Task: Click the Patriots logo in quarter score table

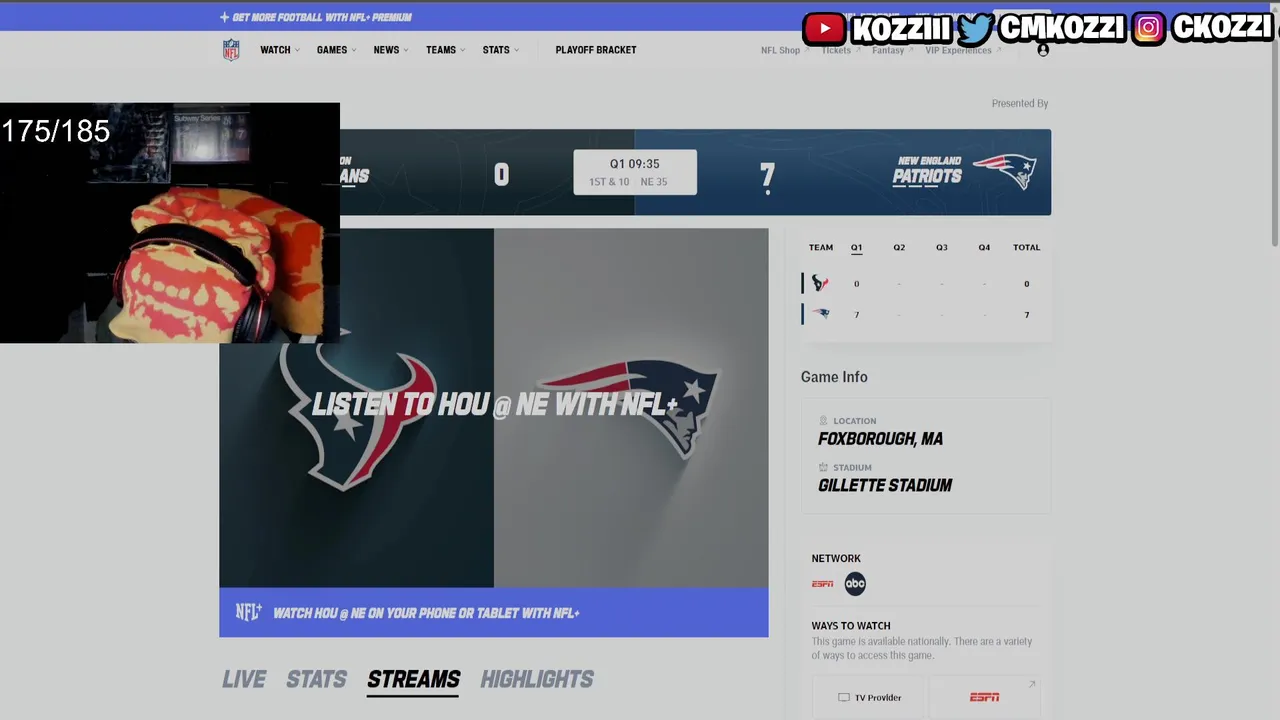Action: [x=820, y=314]
